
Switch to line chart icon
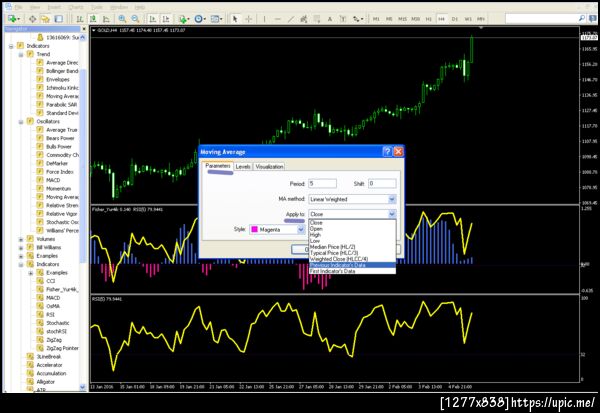tap(106, 19)
